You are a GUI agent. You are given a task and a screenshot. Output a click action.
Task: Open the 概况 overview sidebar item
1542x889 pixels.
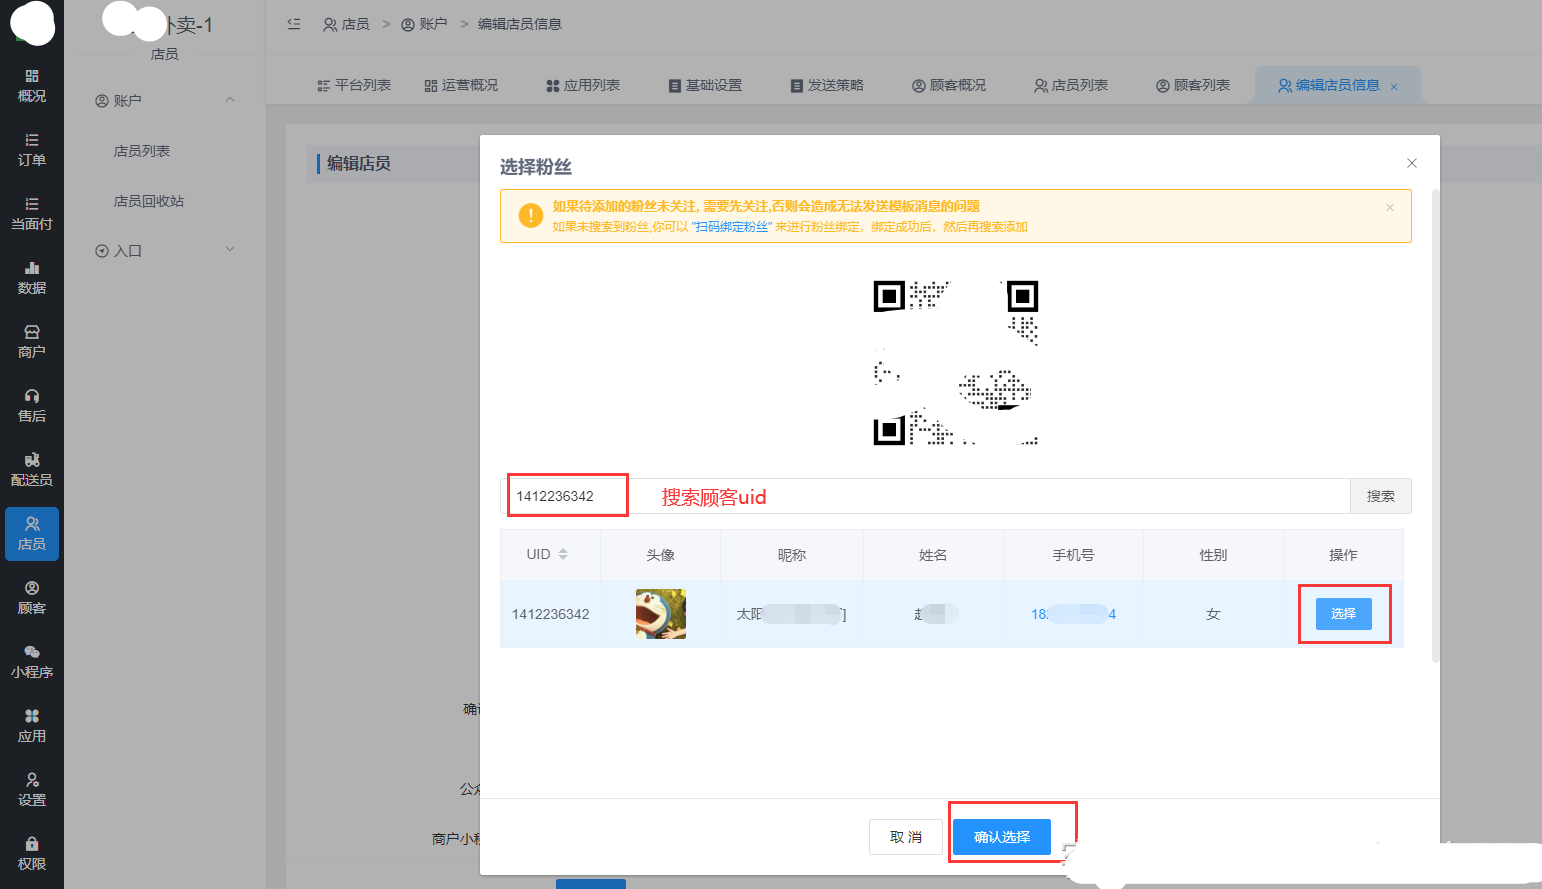32,86
